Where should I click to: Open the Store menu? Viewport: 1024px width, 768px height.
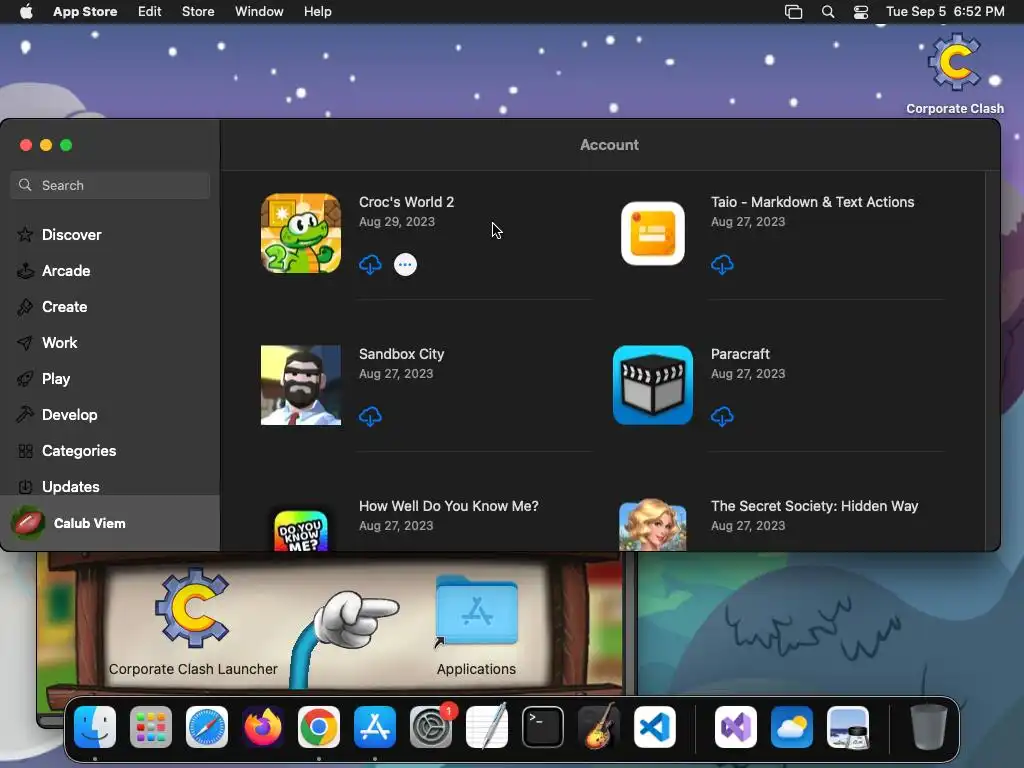coord(198,12)
